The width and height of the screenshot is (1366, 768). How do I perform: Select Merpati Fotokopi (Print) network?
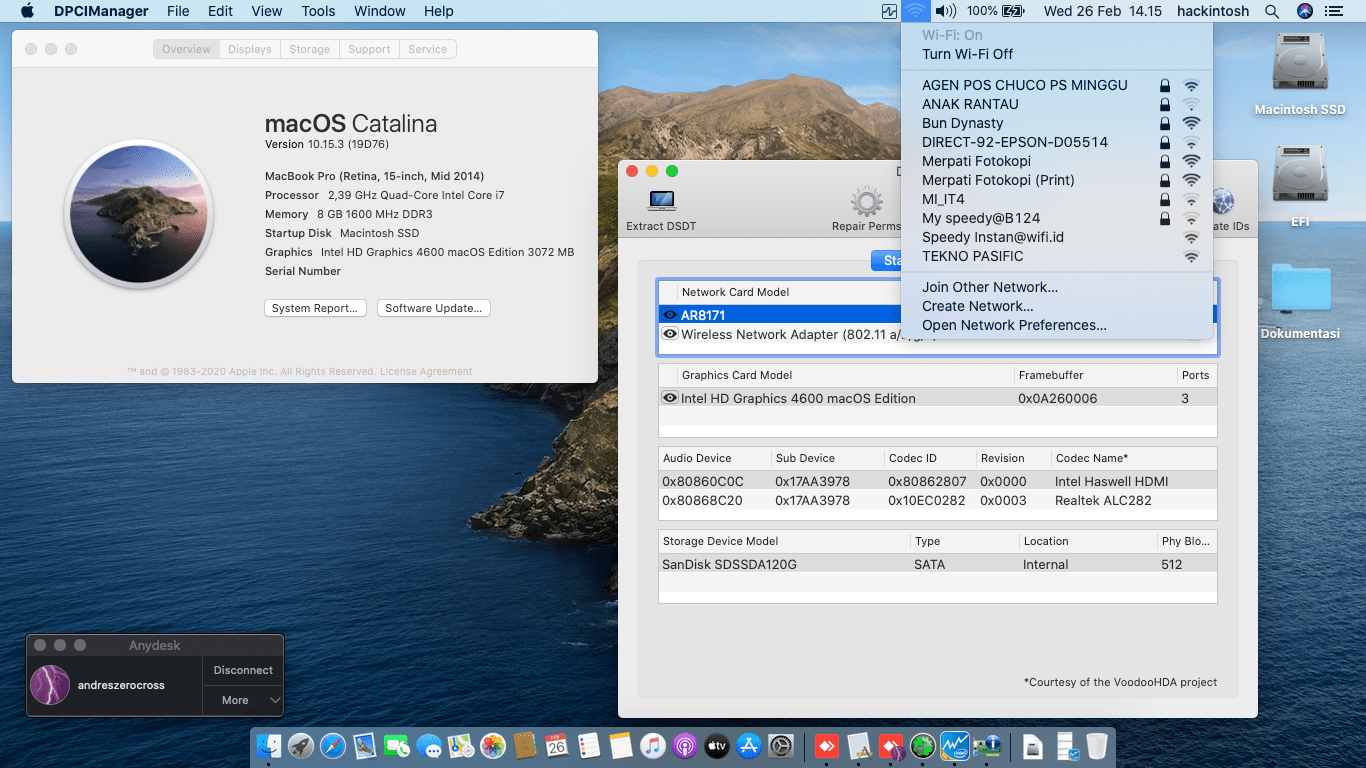coord(1056,180)
